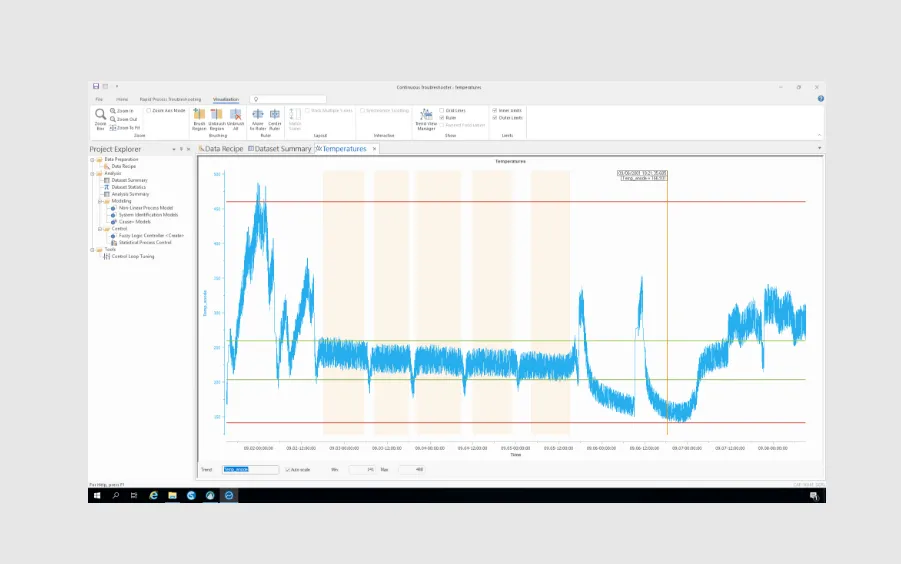Image resolution: width=901 pixels, height=564 pixels.
Task: Click the Save icon in title bar
Action: pyautogui.click(x=96, y=86)
